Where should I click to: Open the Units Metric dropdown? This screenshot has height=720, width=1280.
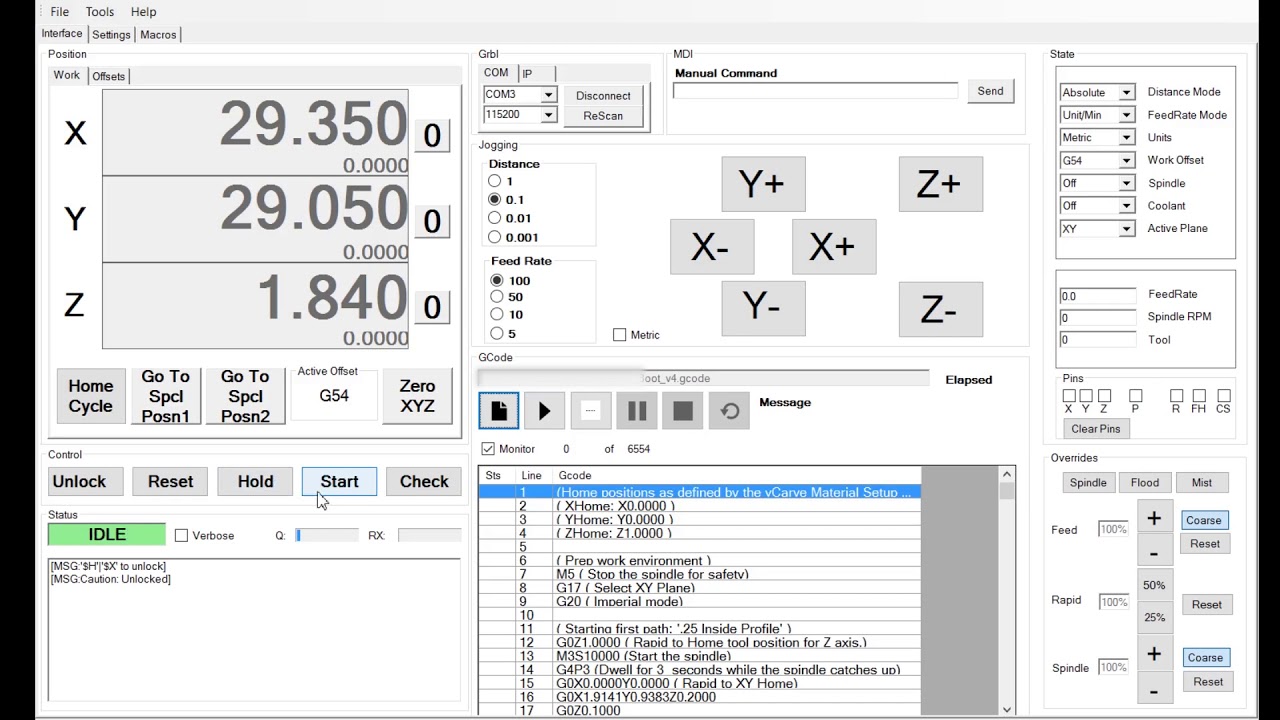coord(1126,138)
